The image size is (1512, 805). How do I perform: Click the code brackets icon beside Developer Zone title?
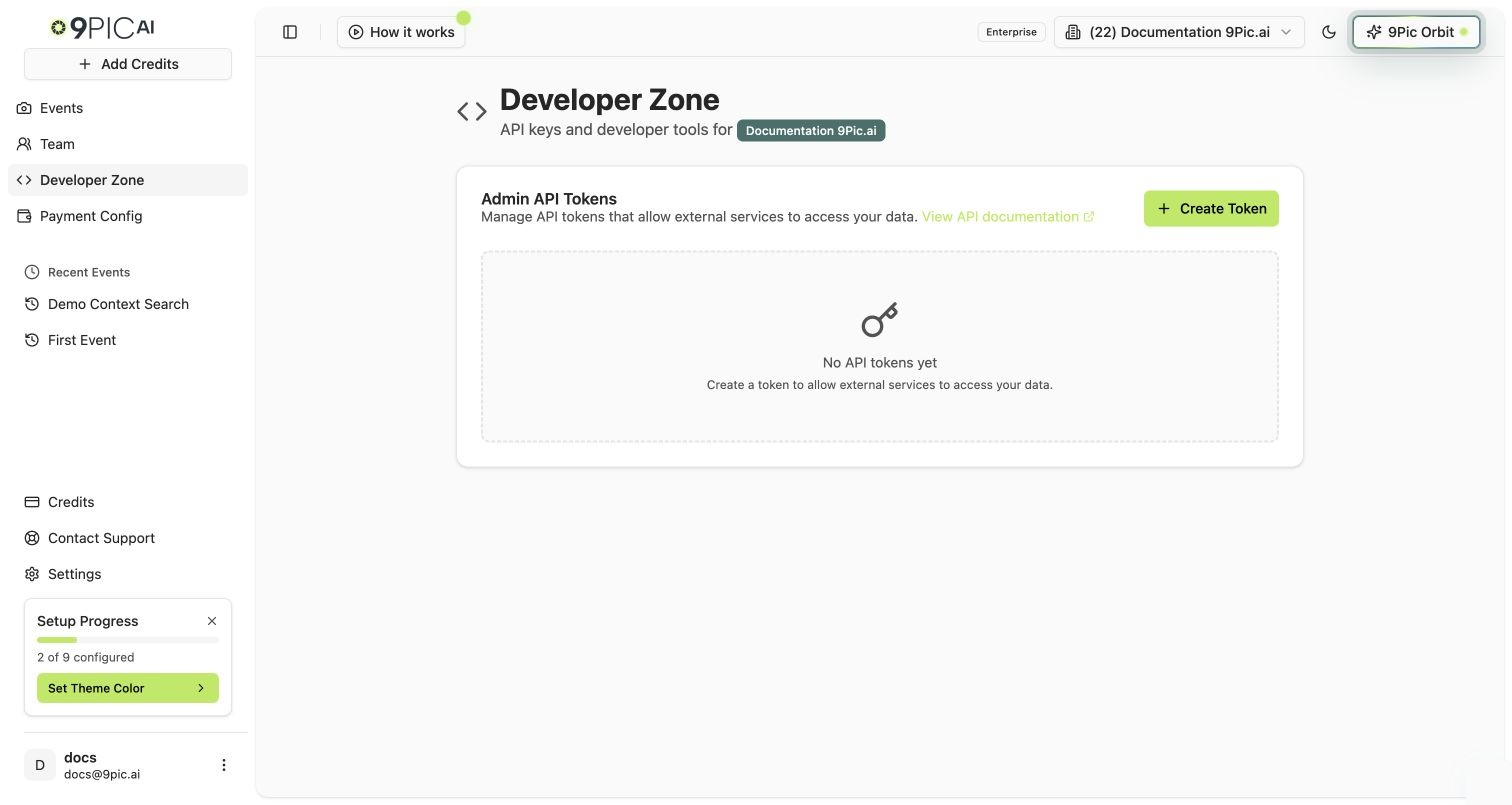[x=472, y=111]
